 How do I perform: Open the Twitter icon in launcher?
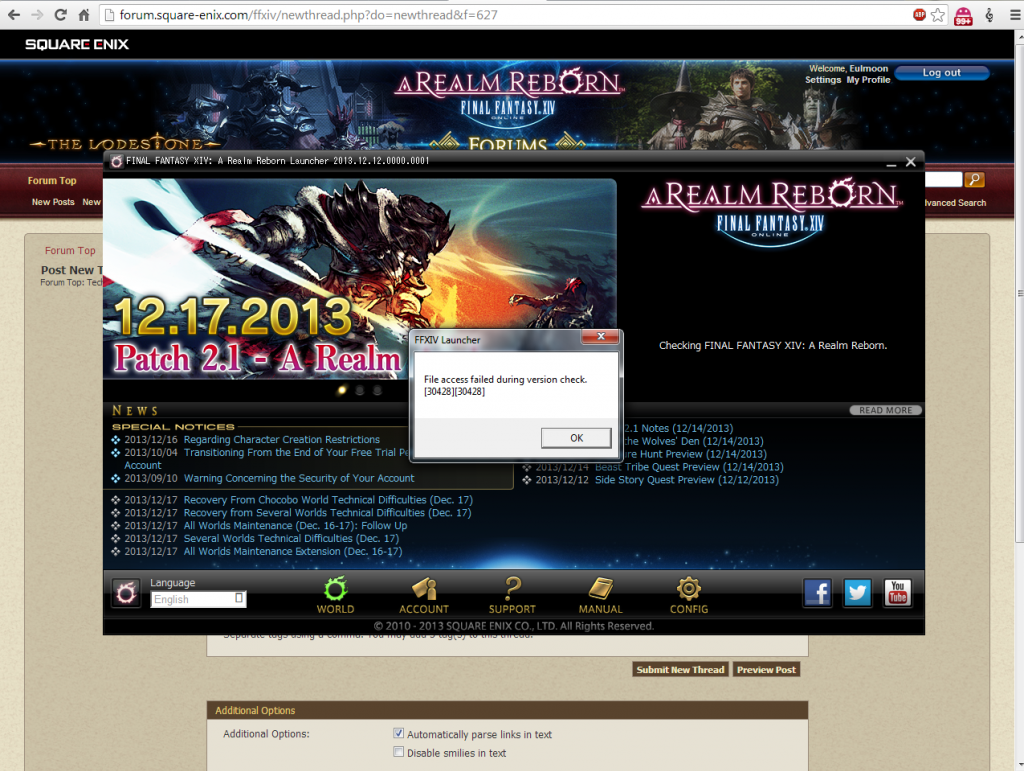coord(857,593)
